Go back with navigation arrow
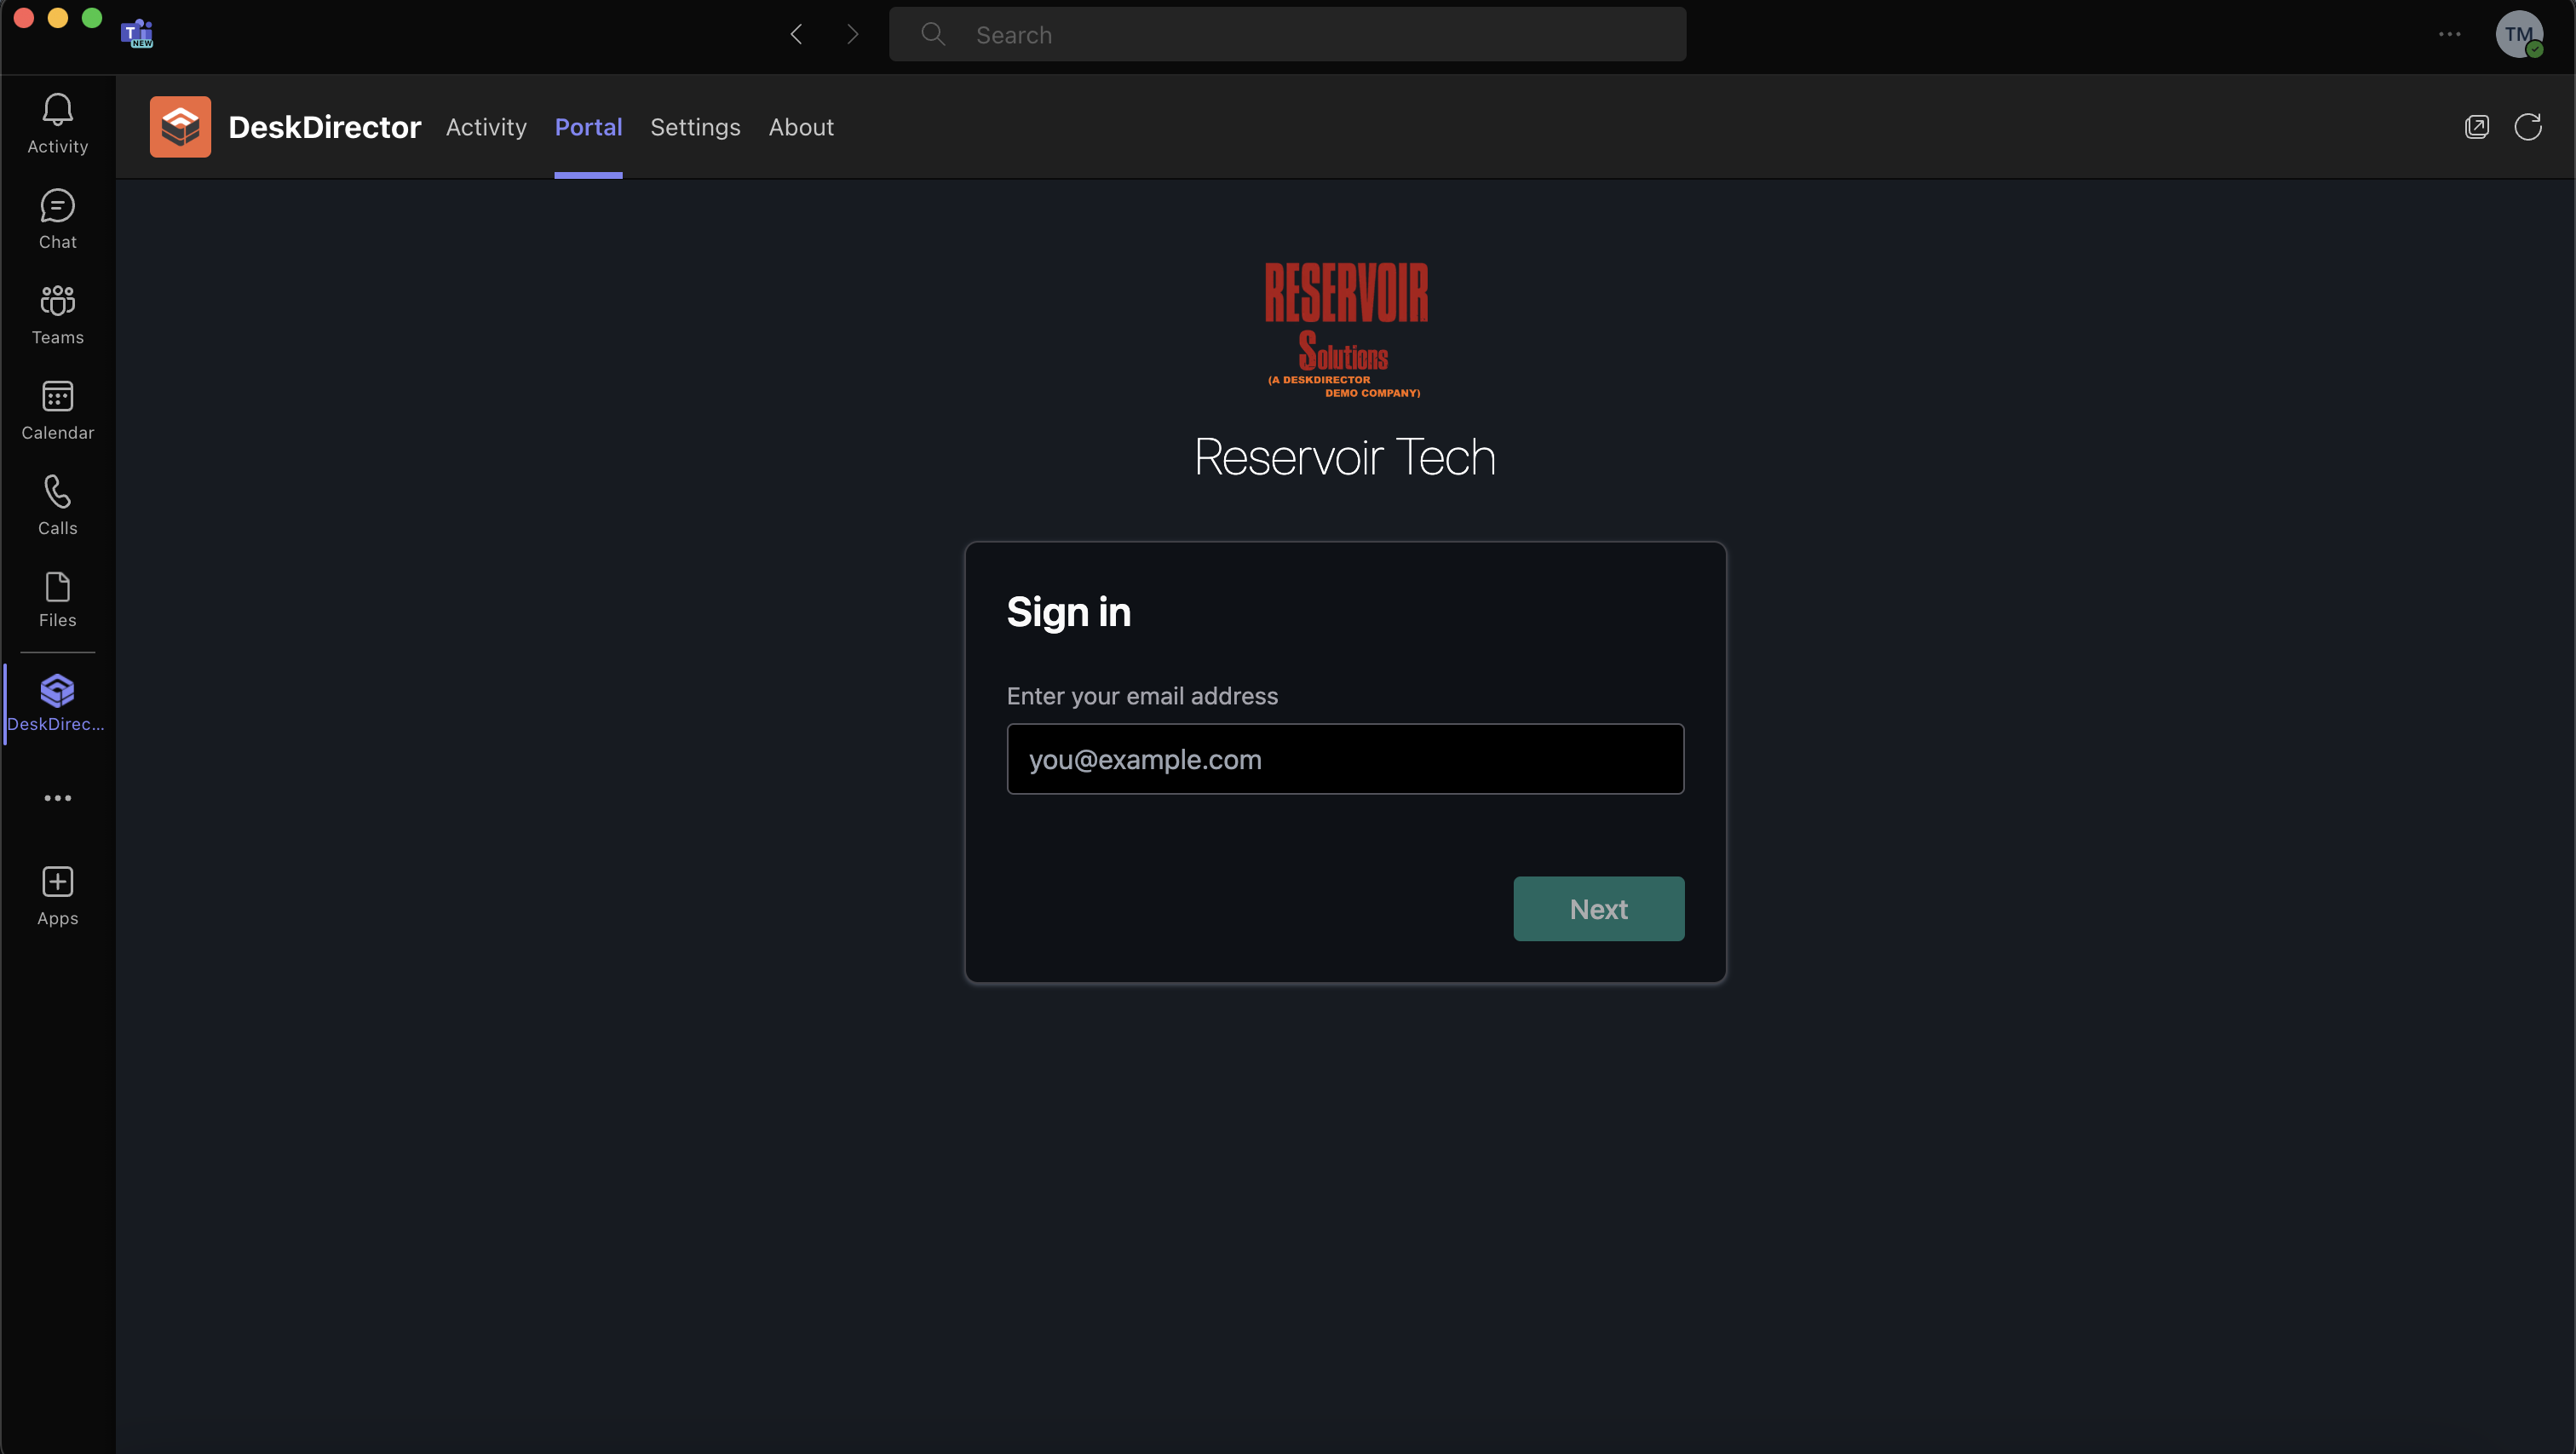Viewport: 2576px width, 1454px height. [796, 34]
